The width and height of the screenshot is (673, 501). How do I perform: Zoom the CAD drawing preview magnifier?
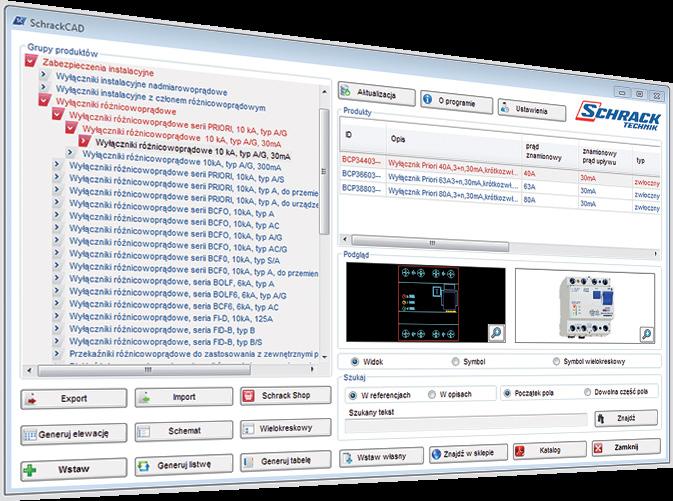pyautogui.click(x=497, y=333)
